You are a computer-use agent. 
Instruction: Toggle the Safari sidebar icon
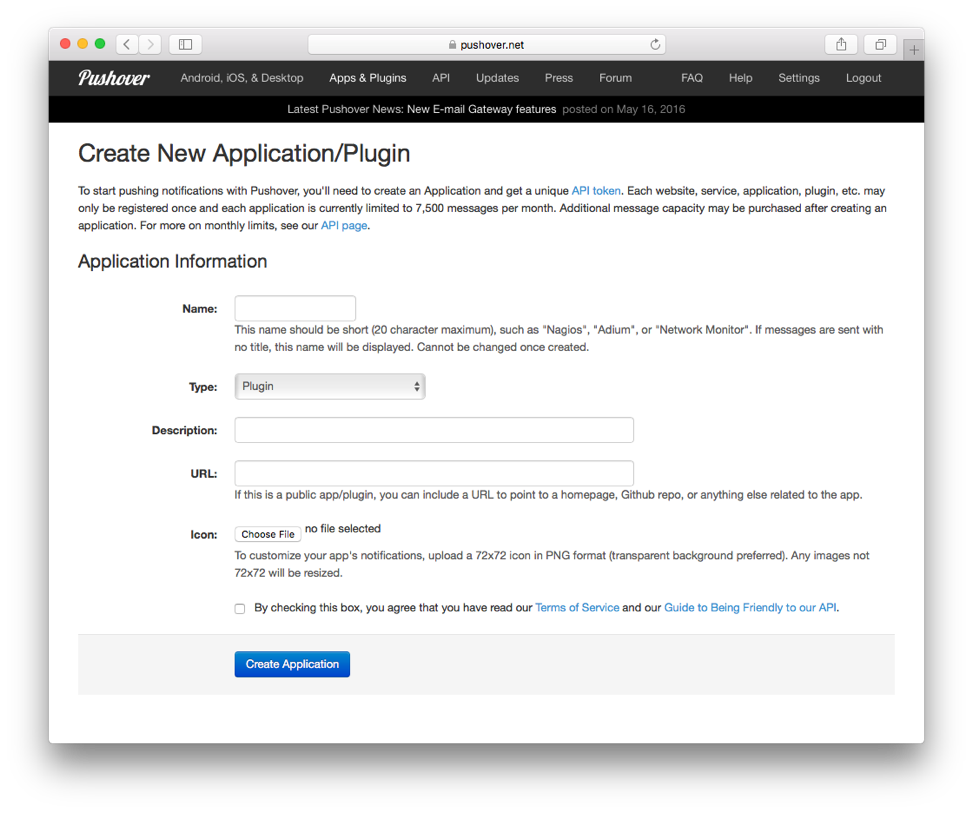[186, 44]
